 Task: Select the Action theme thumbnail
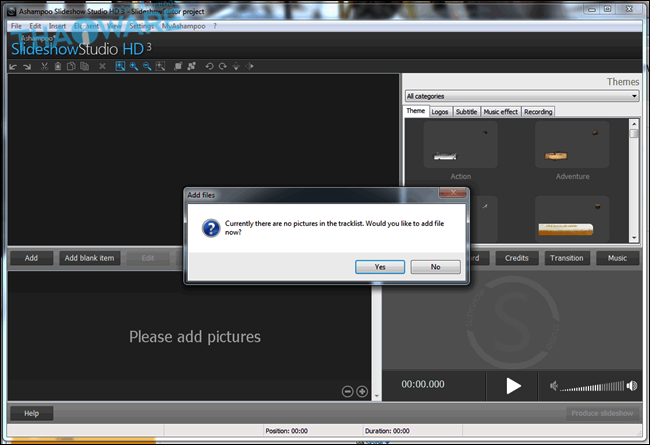461,145
